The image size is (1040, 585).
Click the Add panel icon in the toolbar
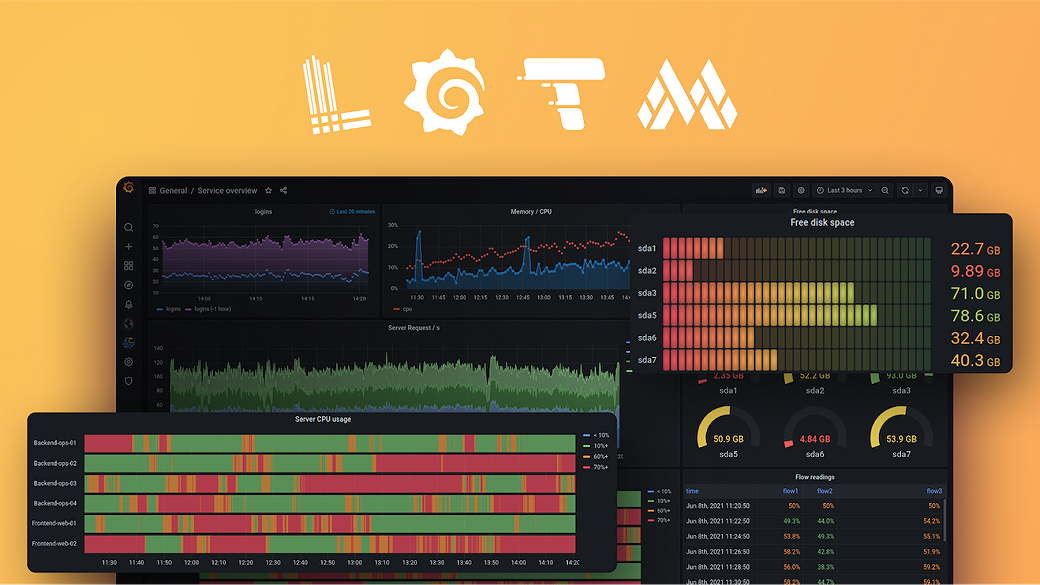[762, 190]
